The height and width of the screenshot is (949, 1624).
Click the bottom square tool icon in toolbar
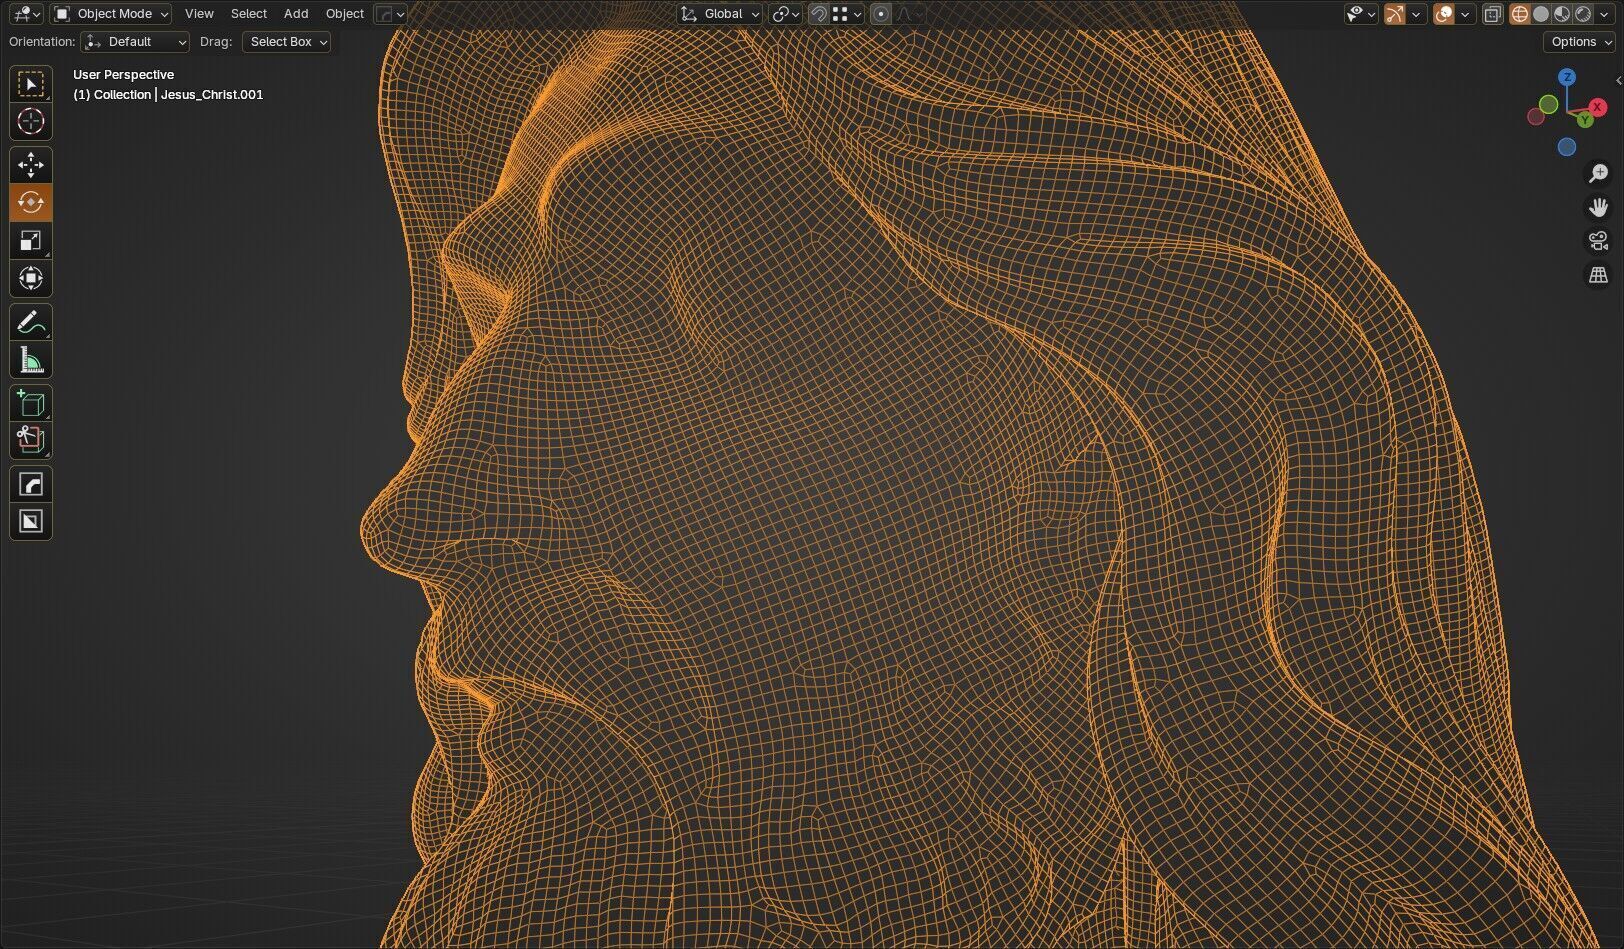[31, 521]
